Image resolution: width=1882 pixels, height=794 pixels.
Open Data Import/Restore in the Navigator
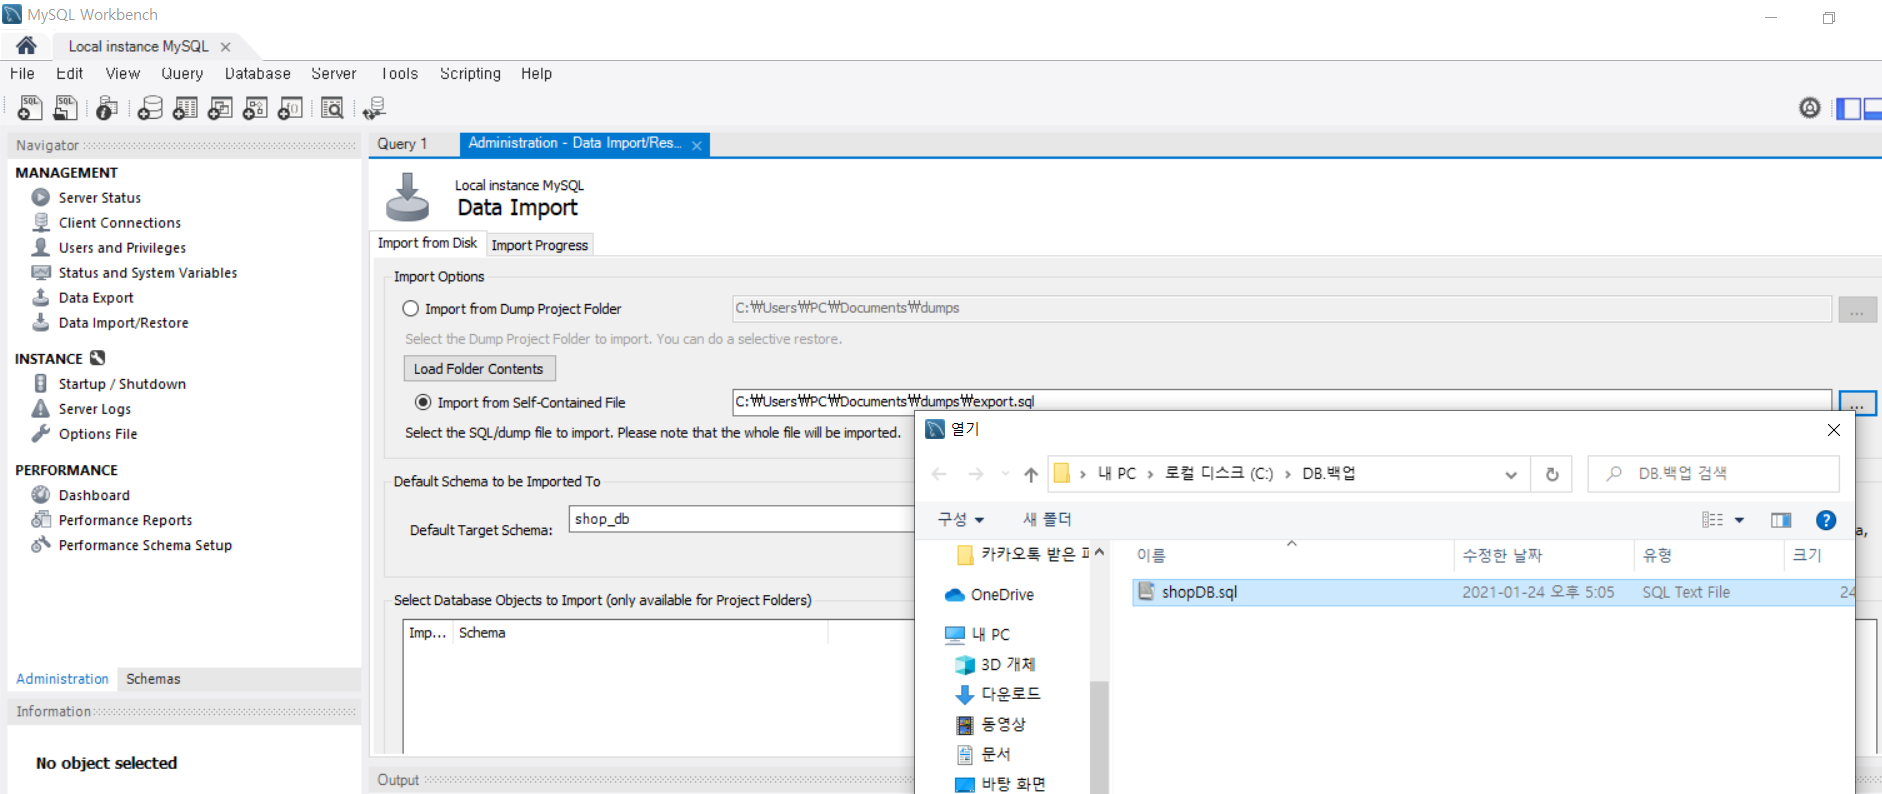(x=123, y=323)
